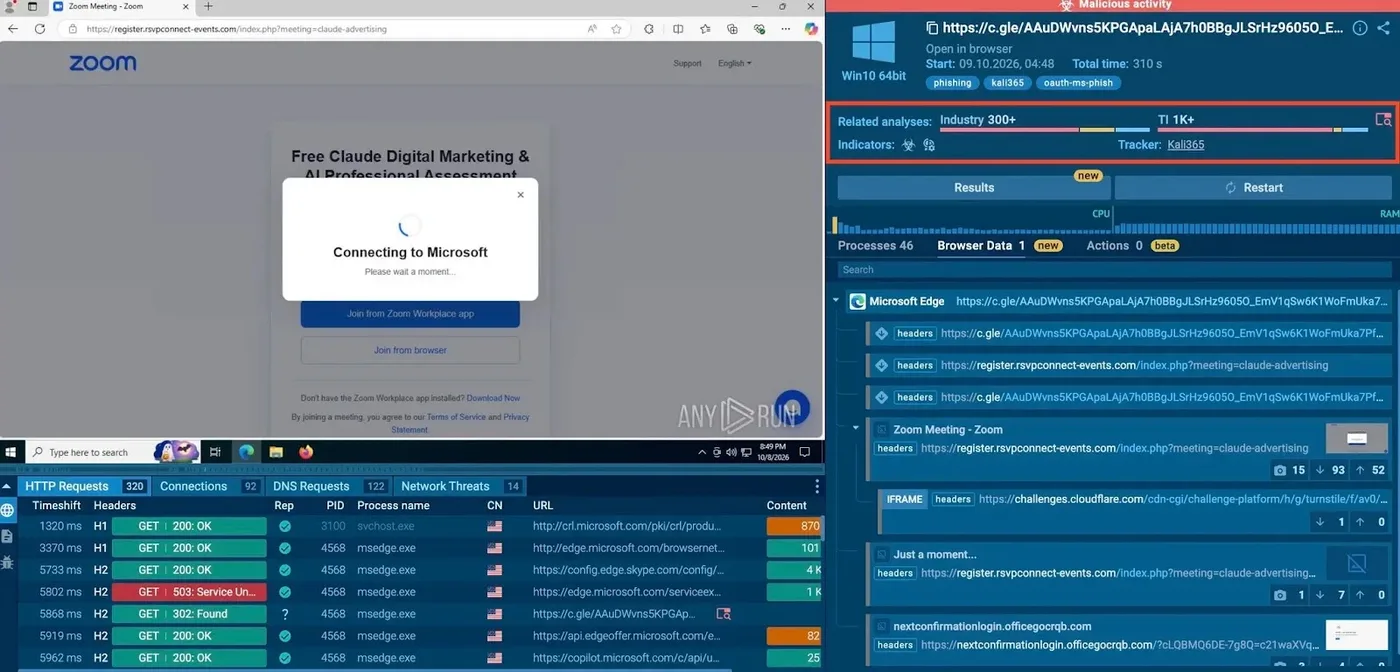Open File Explorer from the taskbar
The image size is (1400, 672).
[276, 452]
